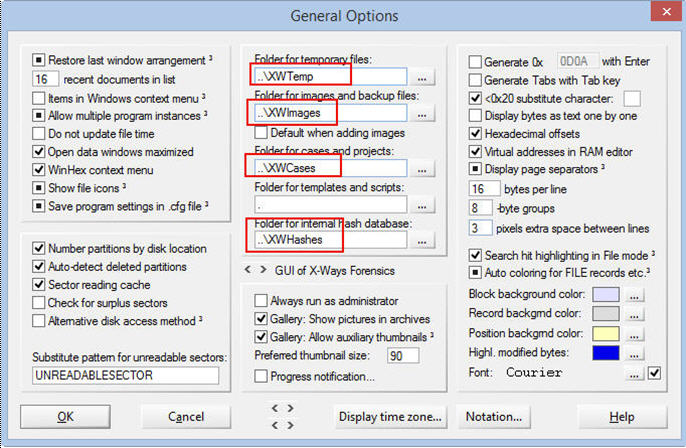Open Record background color picker button

(x=636, y=314)
